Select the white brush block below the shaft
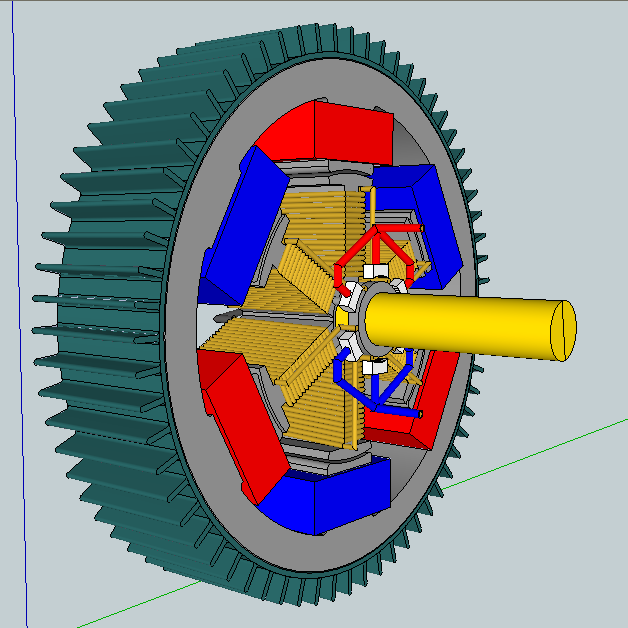 point(376,367)
